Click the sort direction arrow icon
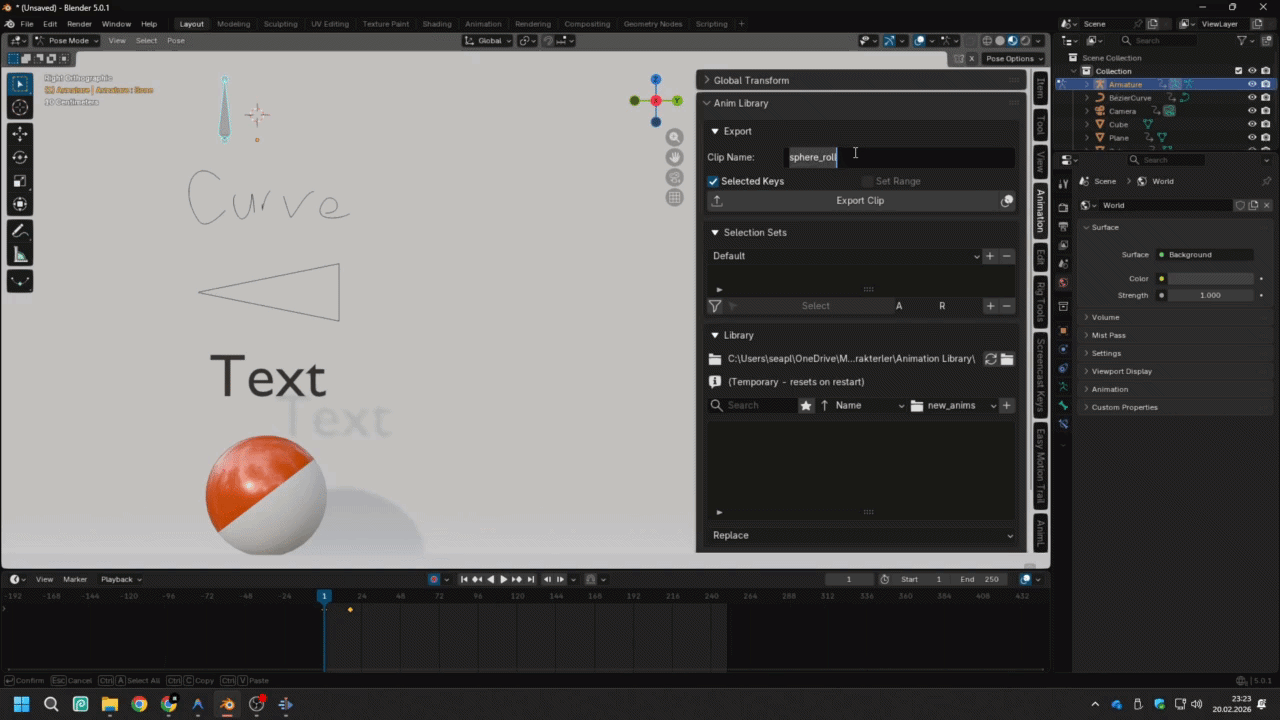The height and width of the screenshot is (720, 1280). point(824,405)
